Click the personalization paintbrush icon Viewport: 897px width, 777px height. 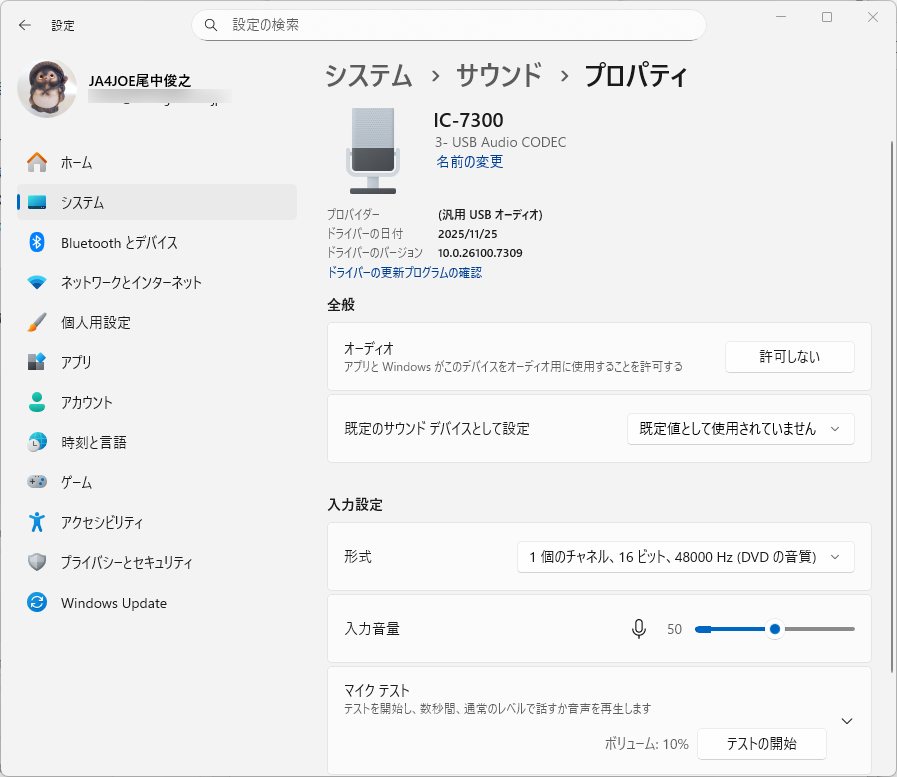(x=37, y=322)
